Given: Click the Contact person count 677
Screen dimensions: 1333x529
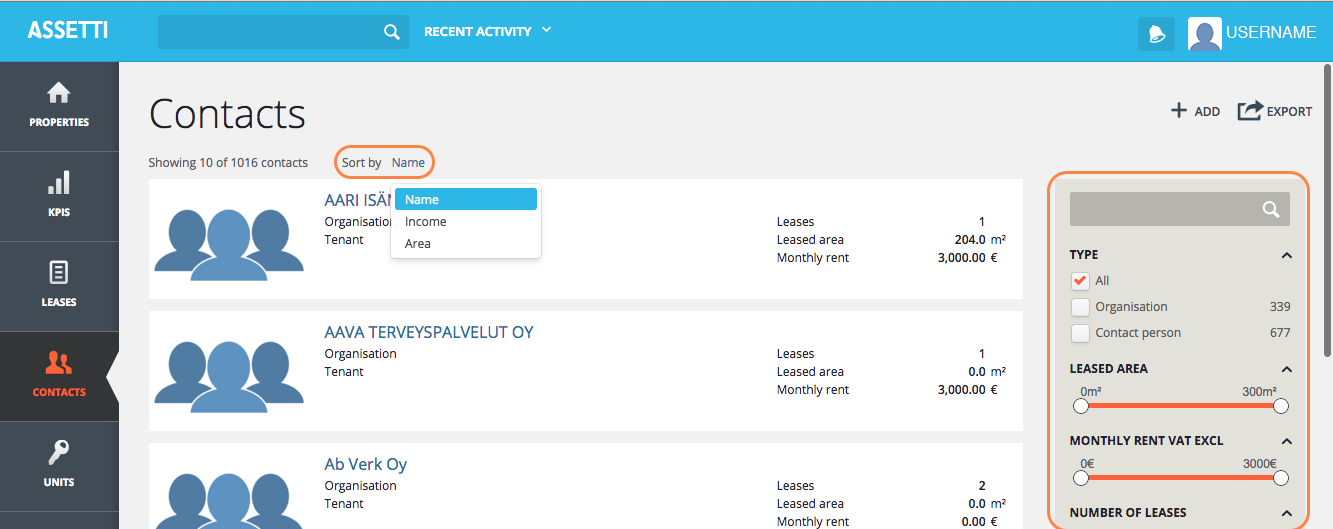Looking at the screenshot, I should point(1280,333).
